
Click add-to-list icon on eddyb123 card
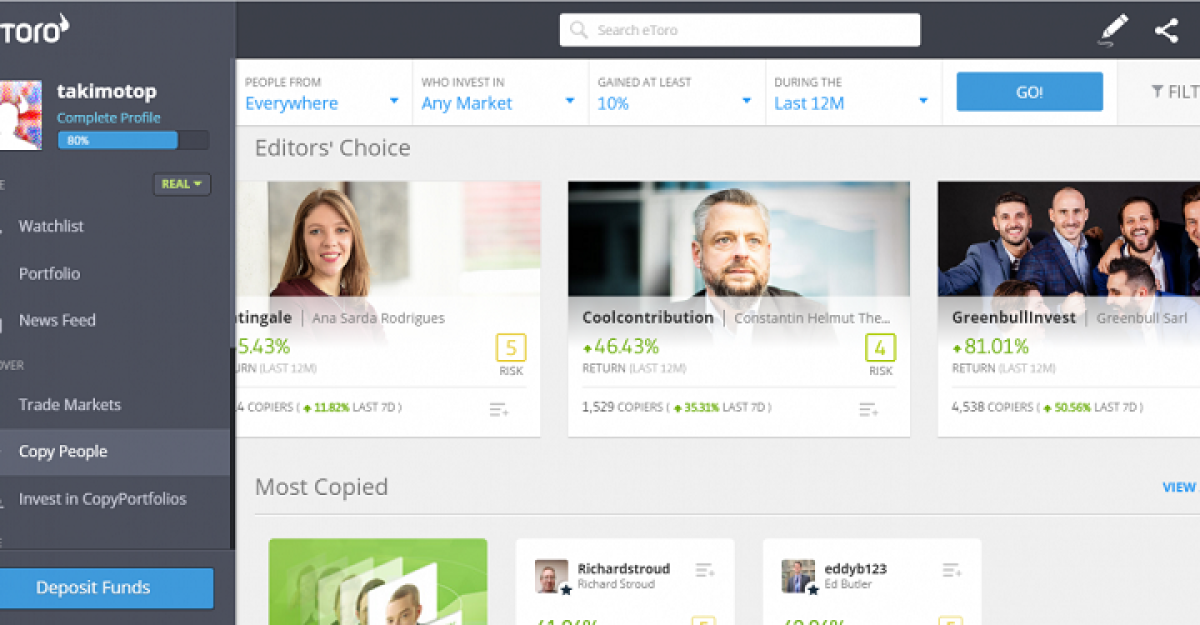click(x=951, y=570)
